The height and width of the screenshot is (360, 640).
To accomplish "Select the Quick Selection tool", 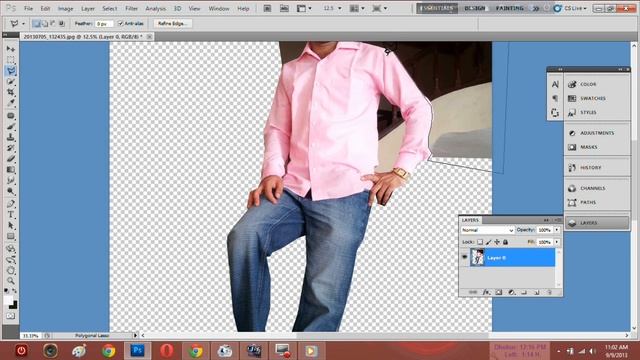I will click(11, 82).
